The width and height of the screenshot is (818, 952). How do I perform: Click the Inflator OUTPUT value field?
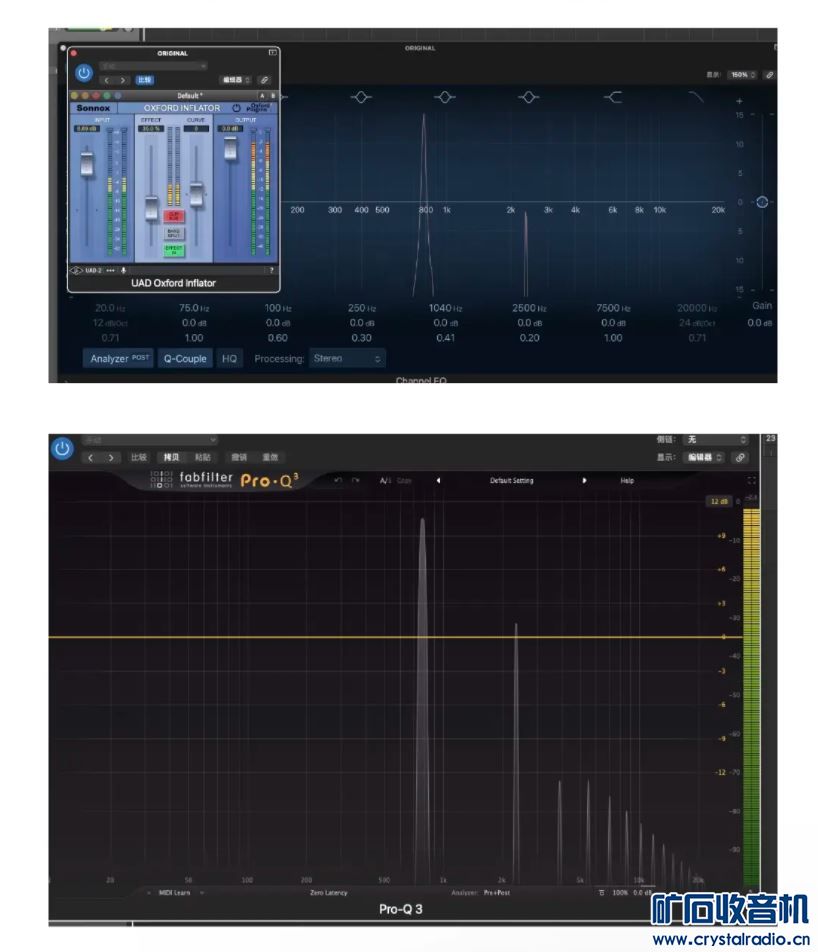230,129
